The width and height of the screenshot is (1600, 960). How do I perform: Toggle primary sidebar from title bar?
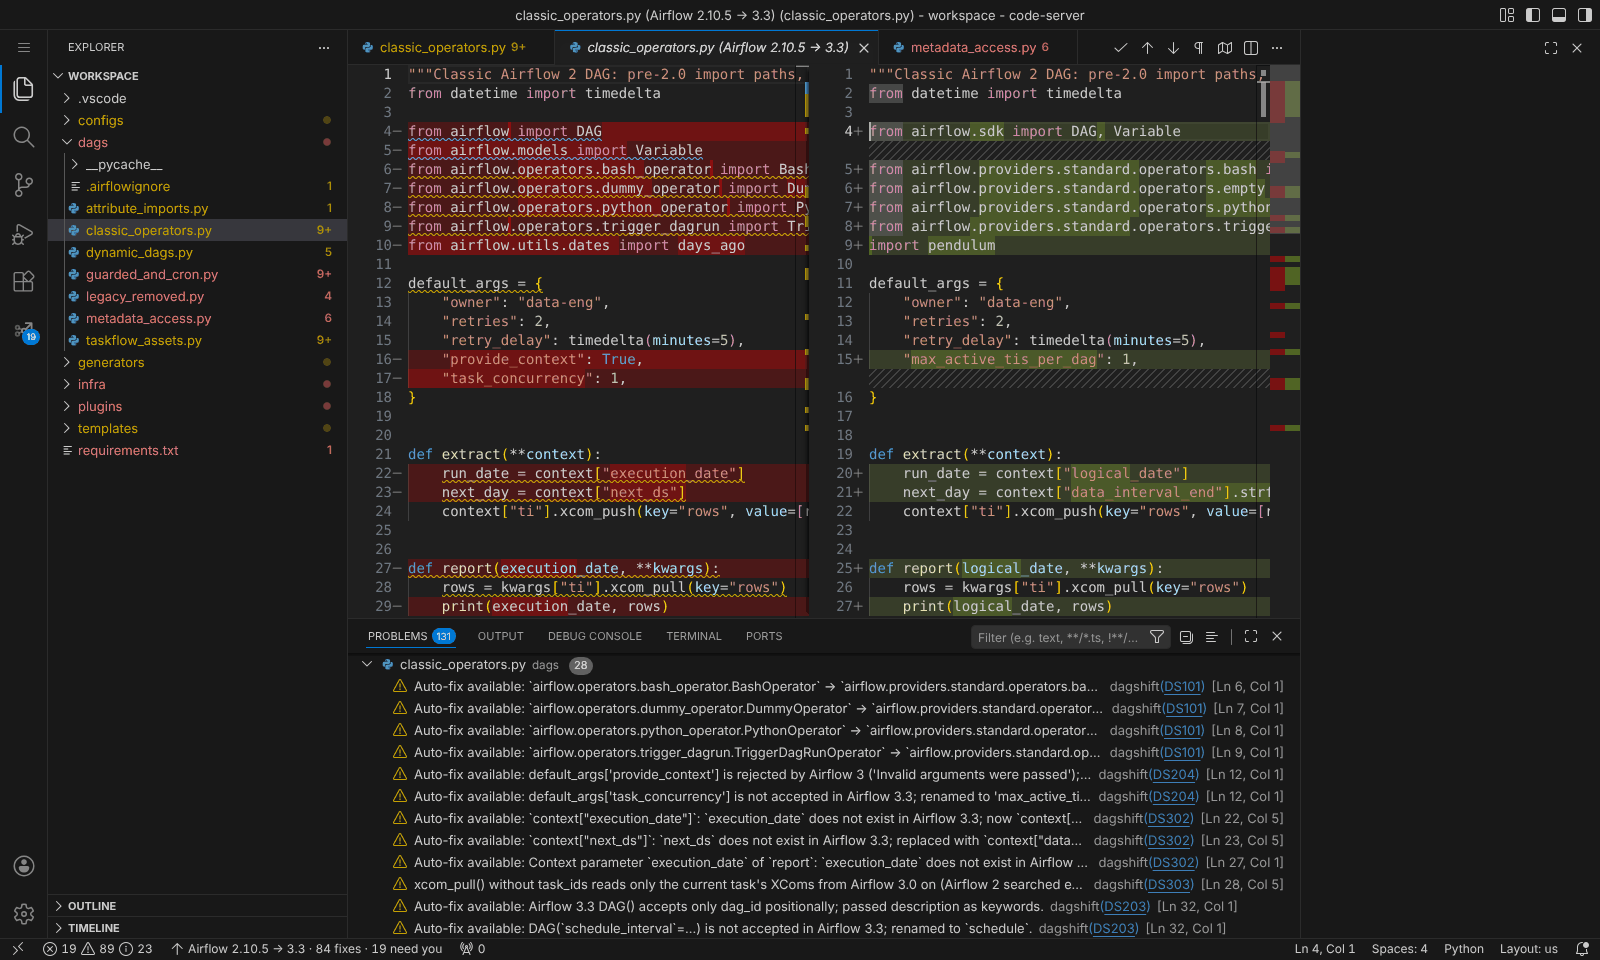click(x=1533, y=15)
